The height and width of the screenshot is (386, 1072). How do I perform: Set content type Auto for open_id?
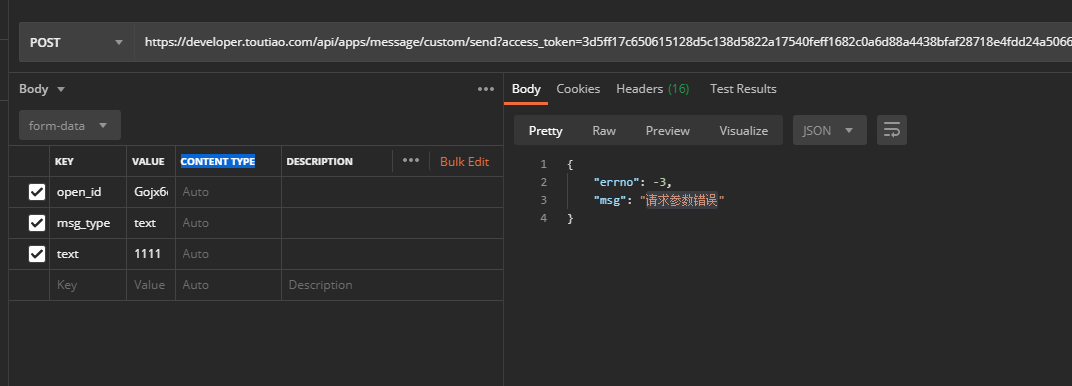pos(228,192)
